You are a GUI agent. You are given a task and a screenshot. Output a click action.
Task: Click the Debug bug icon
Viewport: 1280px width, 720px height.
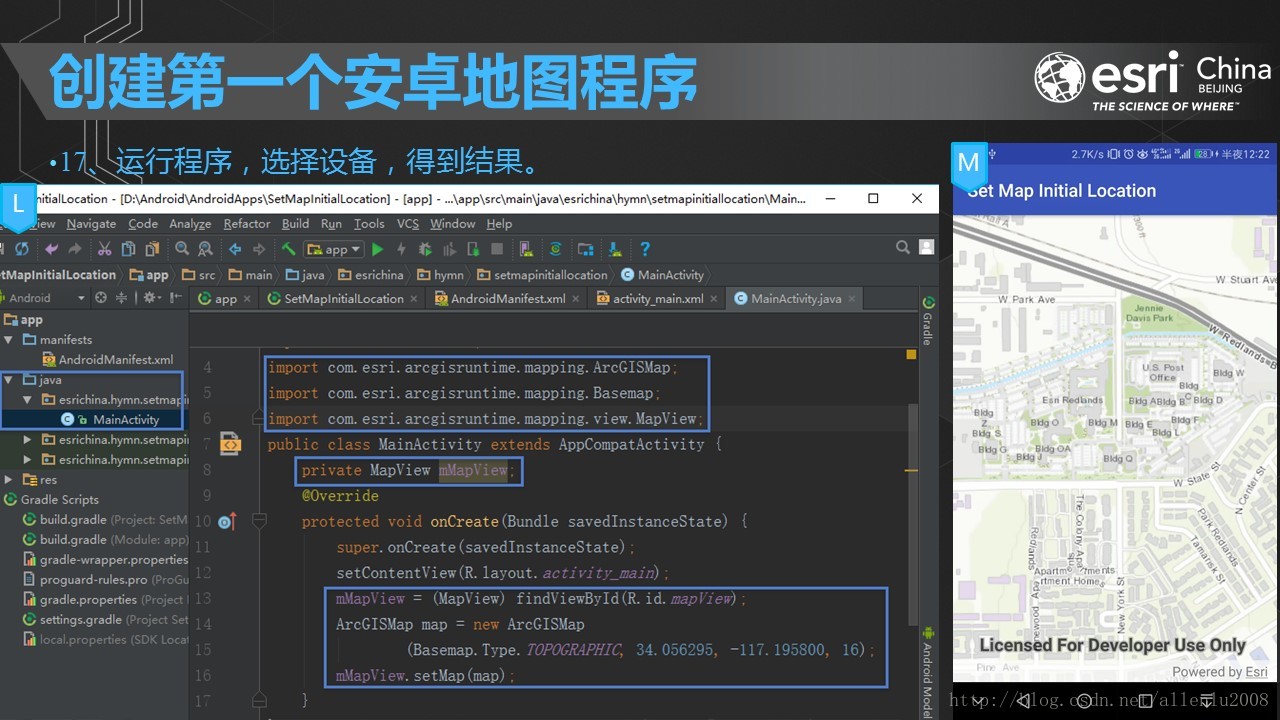coord(425,249)
